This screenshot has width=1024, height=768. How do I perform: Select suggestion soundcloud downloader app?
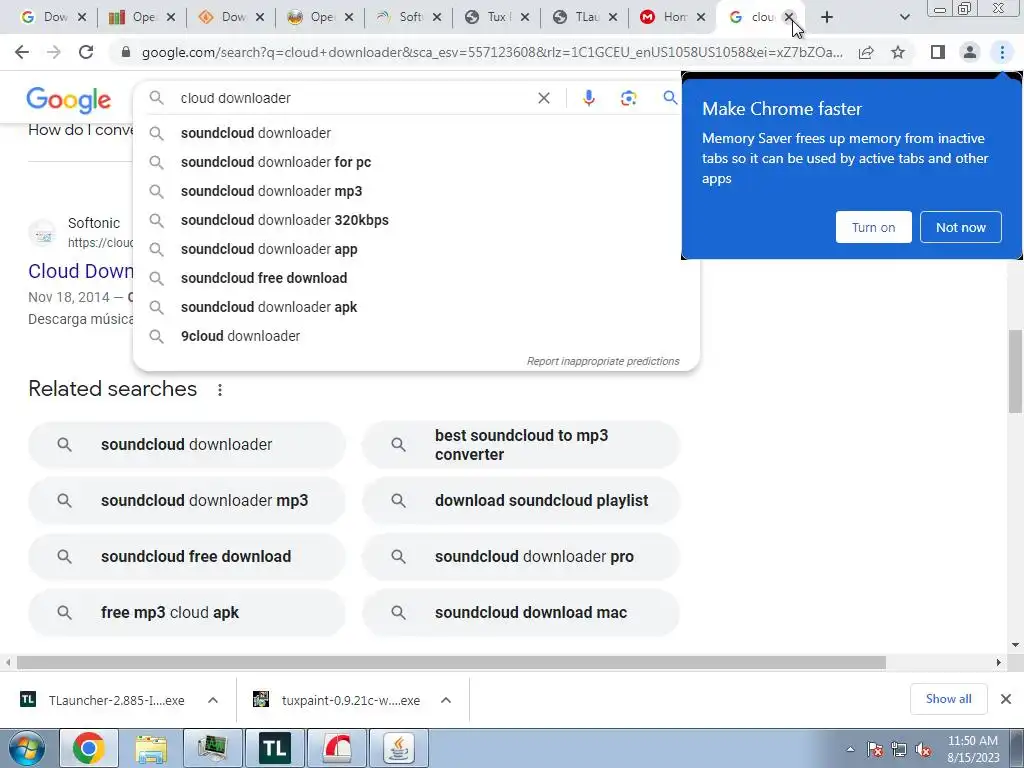tap(416, 249)
